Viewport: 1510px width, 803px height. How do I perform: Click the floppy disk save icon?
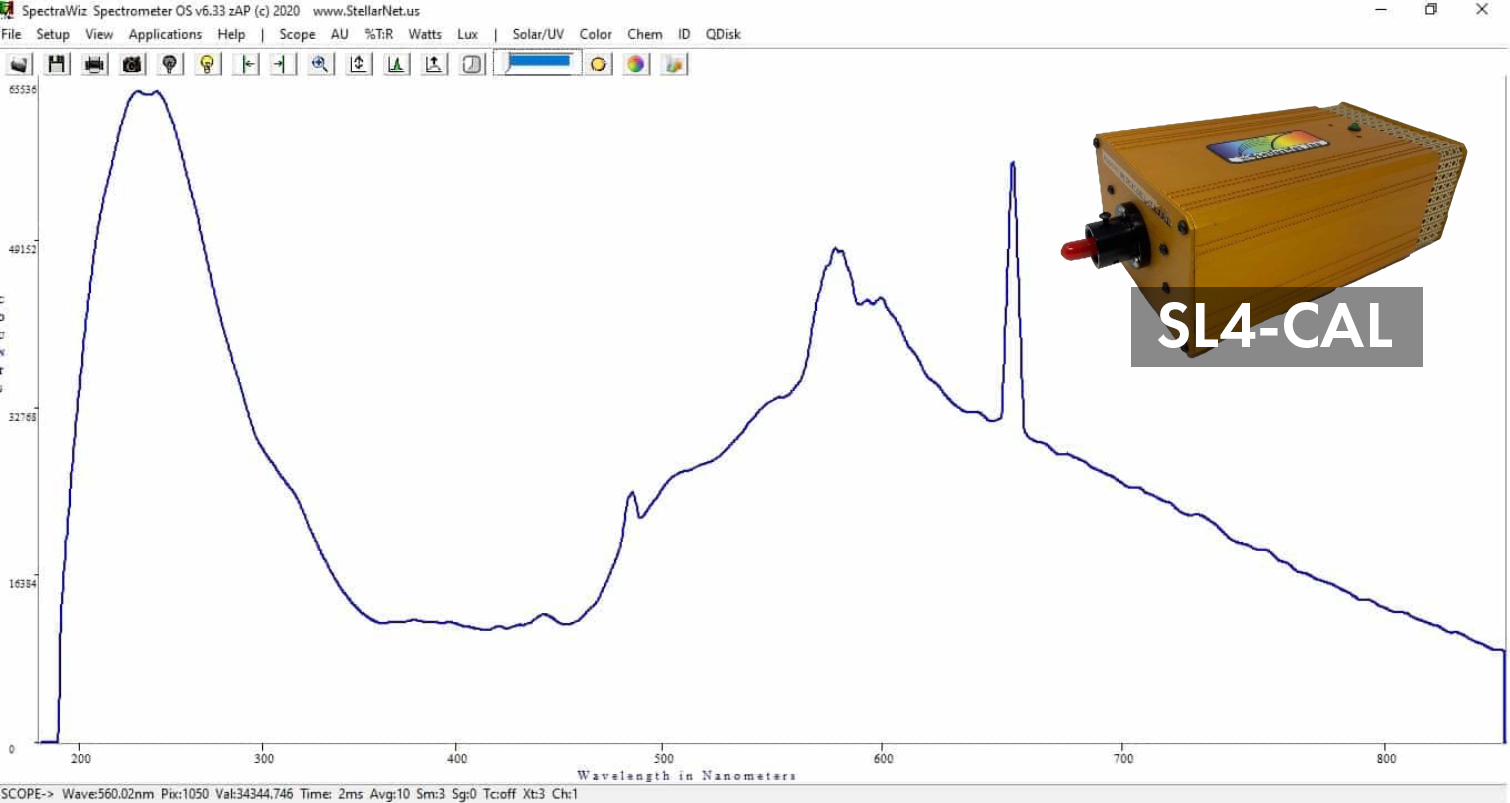[x=57, y=64]
